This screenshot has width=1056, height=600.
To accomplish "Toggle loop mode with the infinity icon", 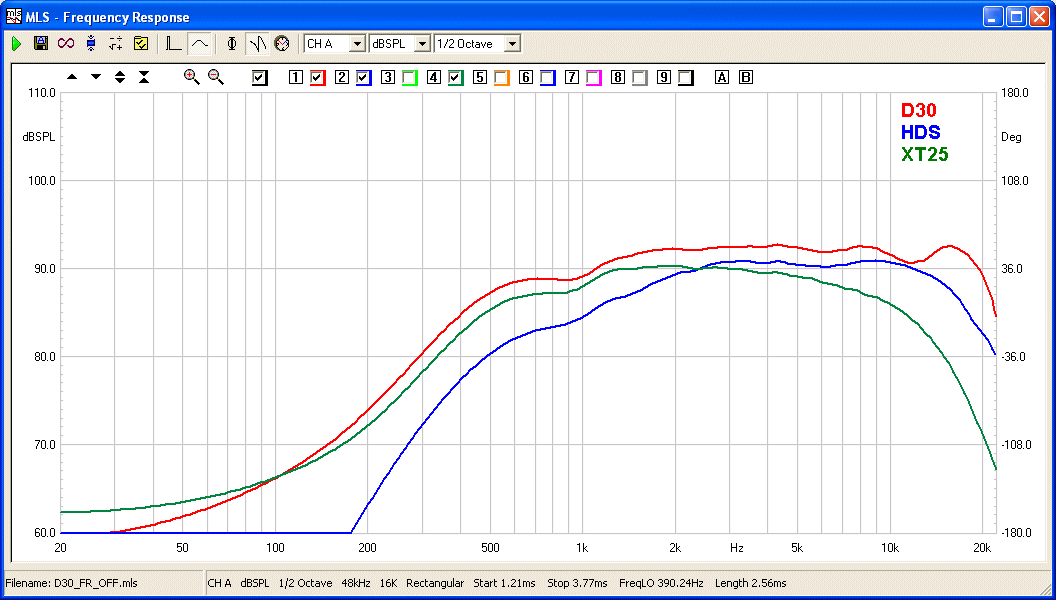I will pos(66,44).
